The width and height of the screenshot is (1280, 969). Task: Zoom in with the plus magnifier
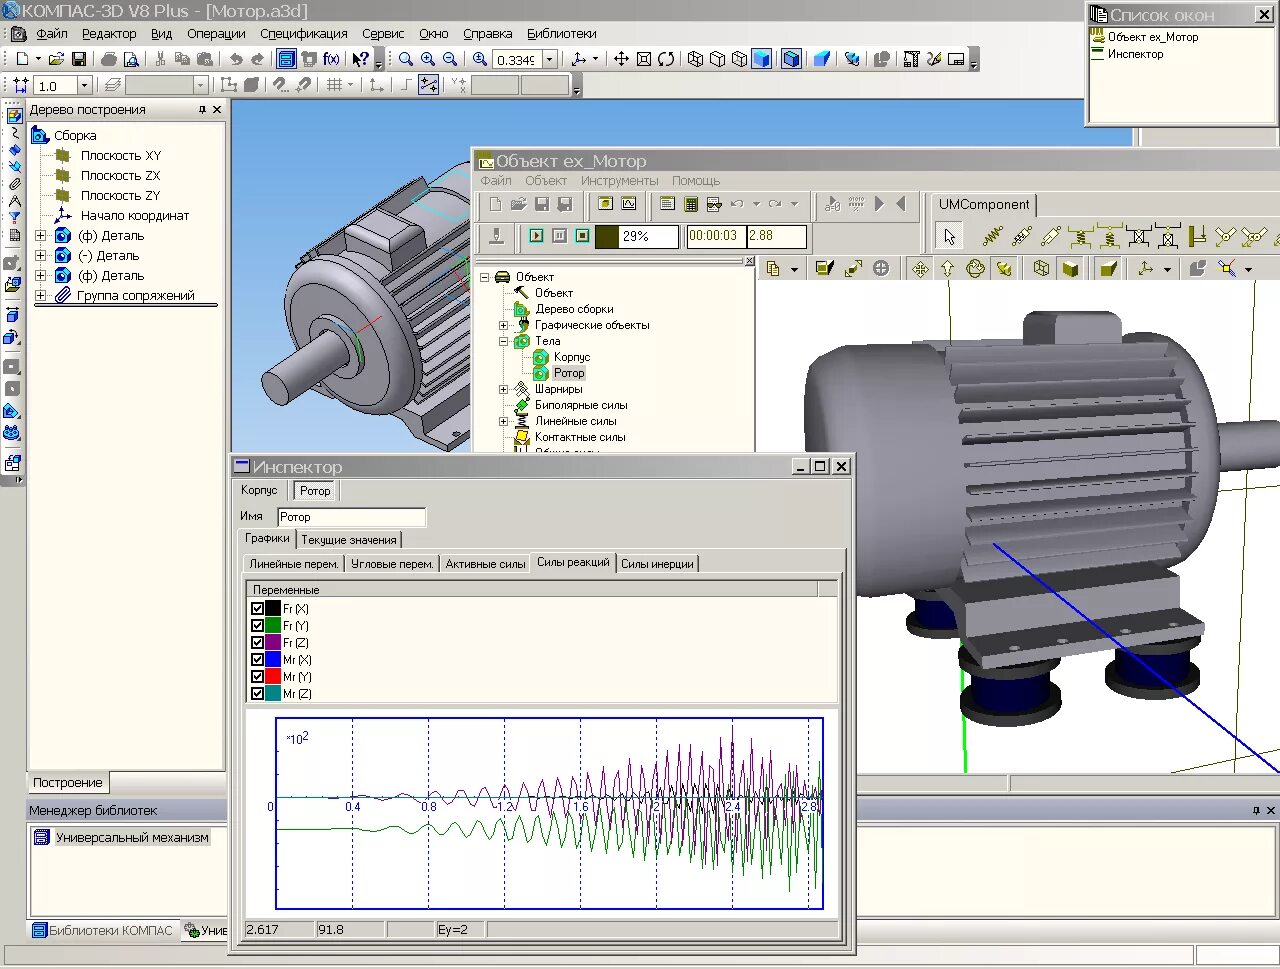click(428, 60)
